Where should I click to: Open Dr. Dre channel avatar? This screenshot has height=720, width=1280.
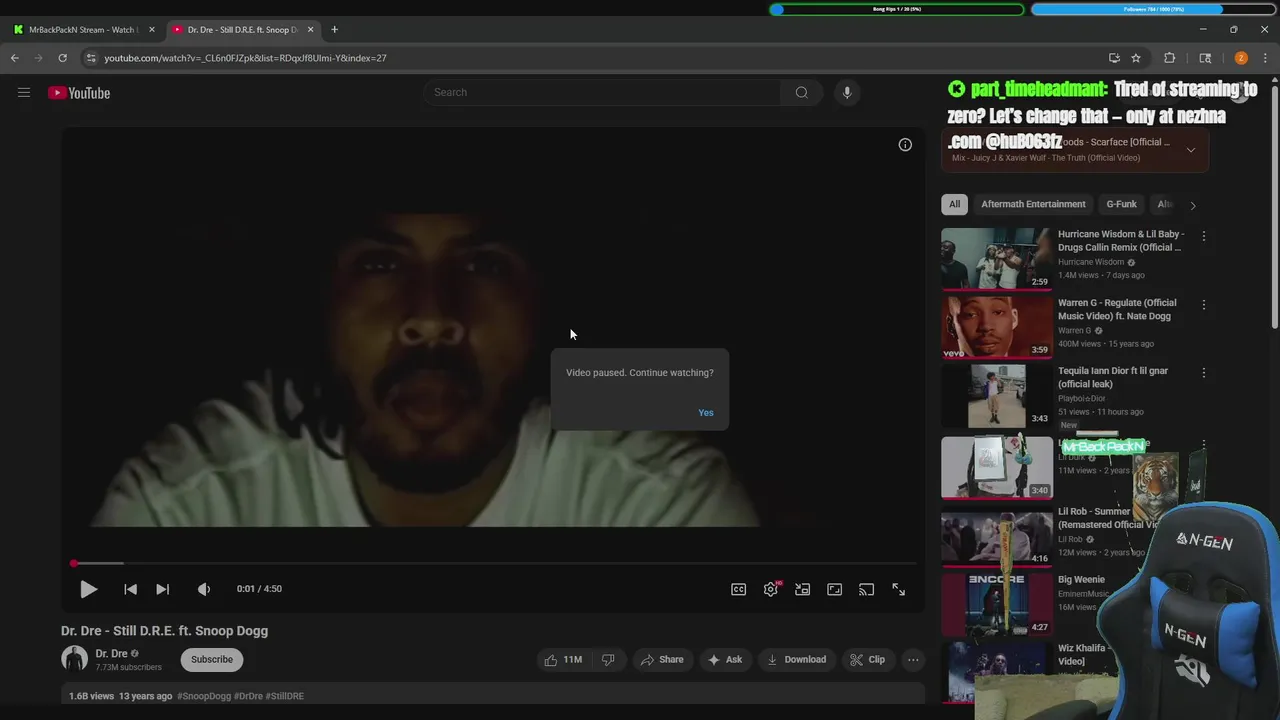(x=74, y=659)
